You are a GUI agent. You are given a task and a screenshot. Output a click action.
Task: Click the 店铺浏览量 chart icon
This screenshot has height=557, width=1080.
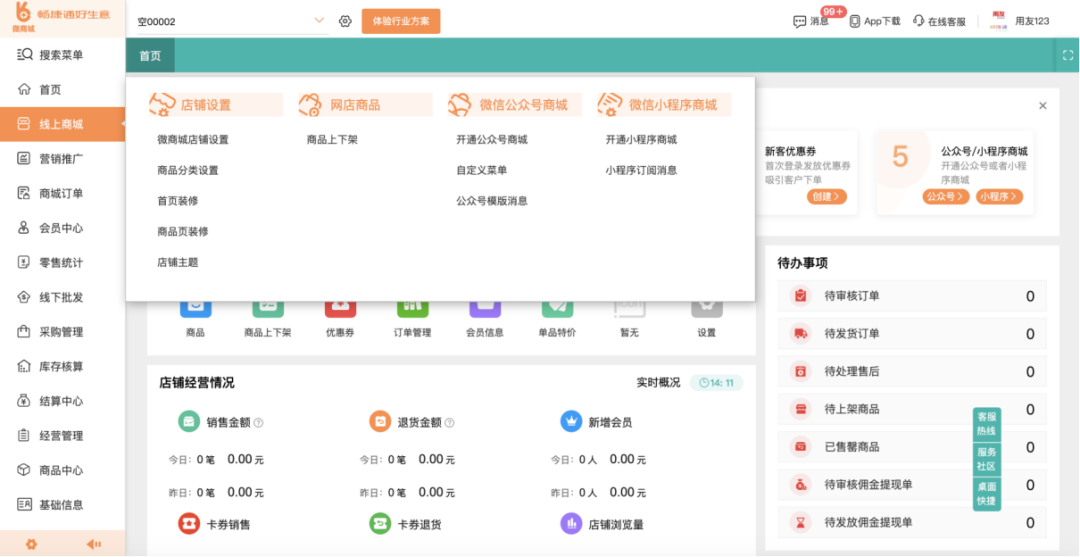click(572, 524)
